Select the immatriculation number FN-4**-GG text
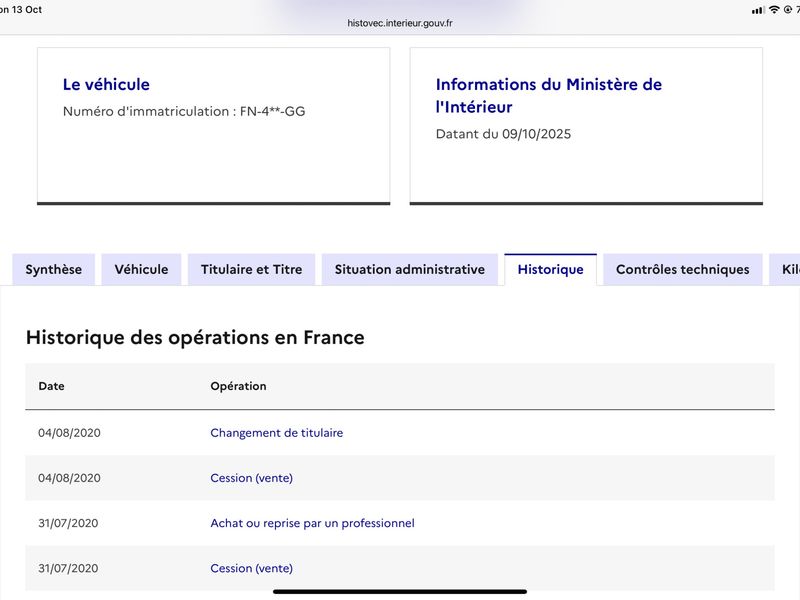The height and width of the screenshot is (600, 800). (272, 111)
